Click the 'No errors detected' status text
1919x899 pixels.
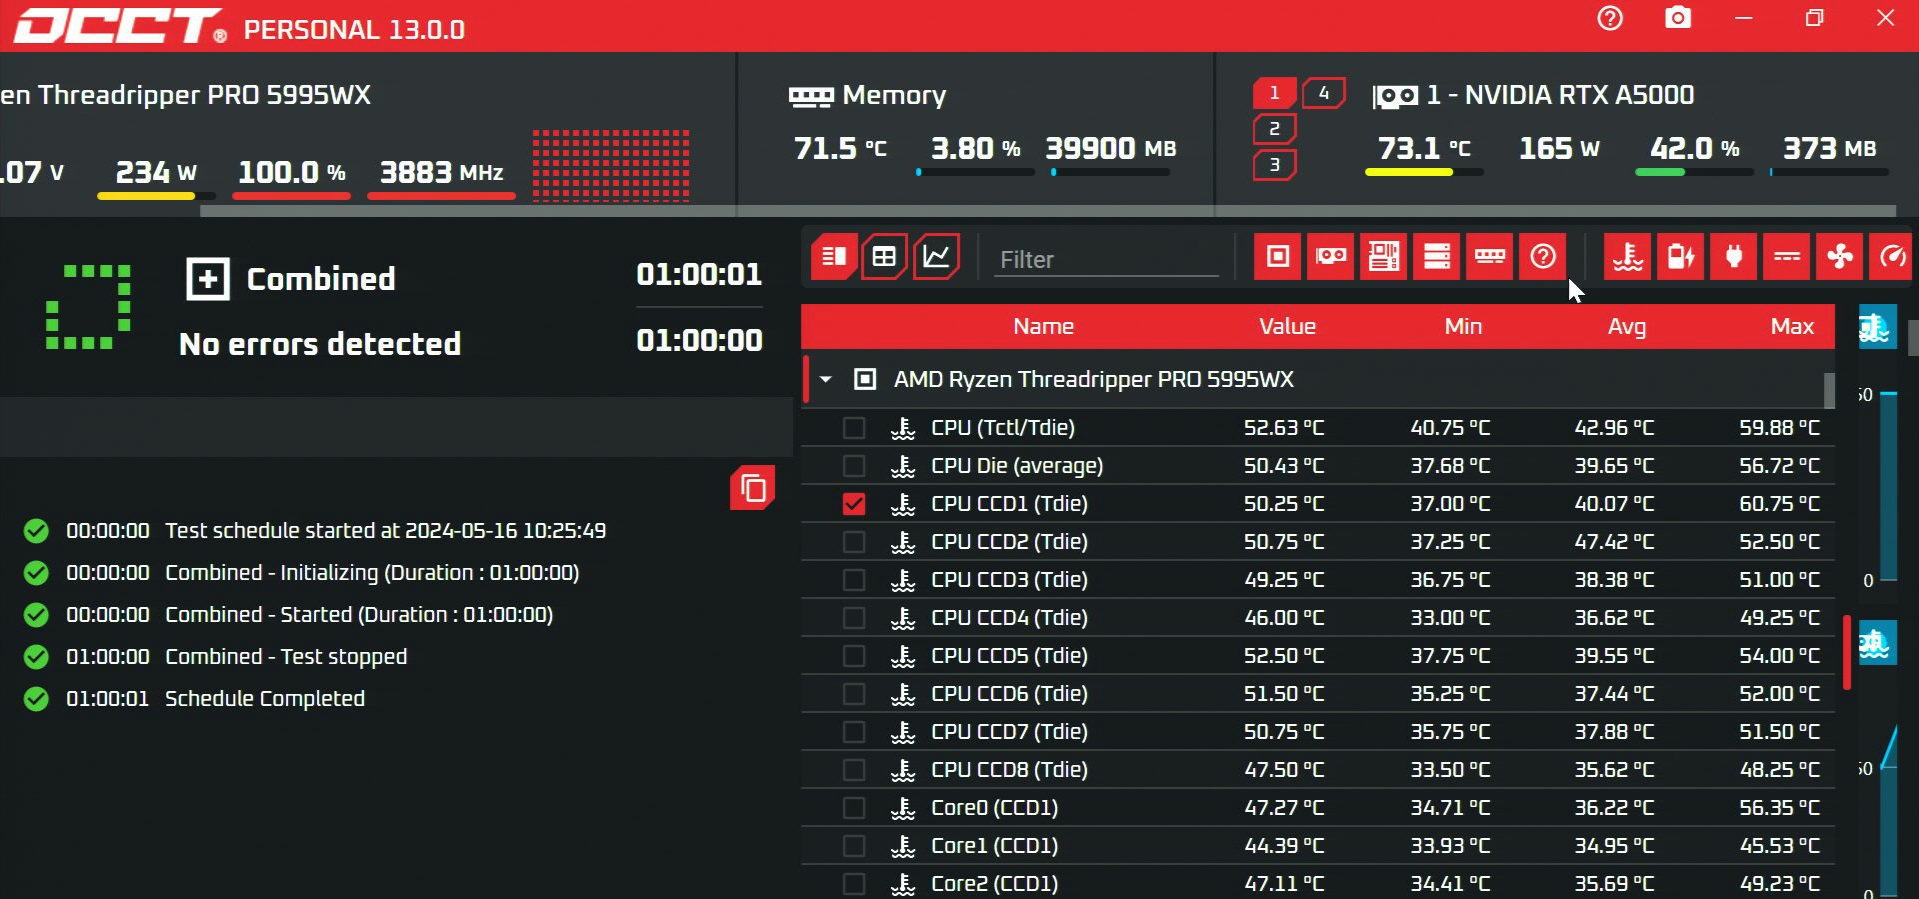click(x=320, y=344)
